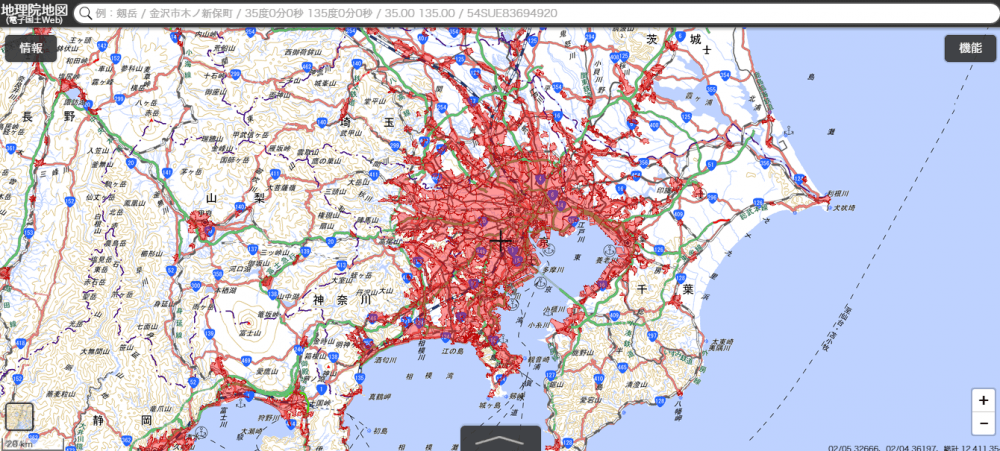1000x451 pixels.
Task: Click the route 135 shield near 真鶴岬
Action: (360, 378)
